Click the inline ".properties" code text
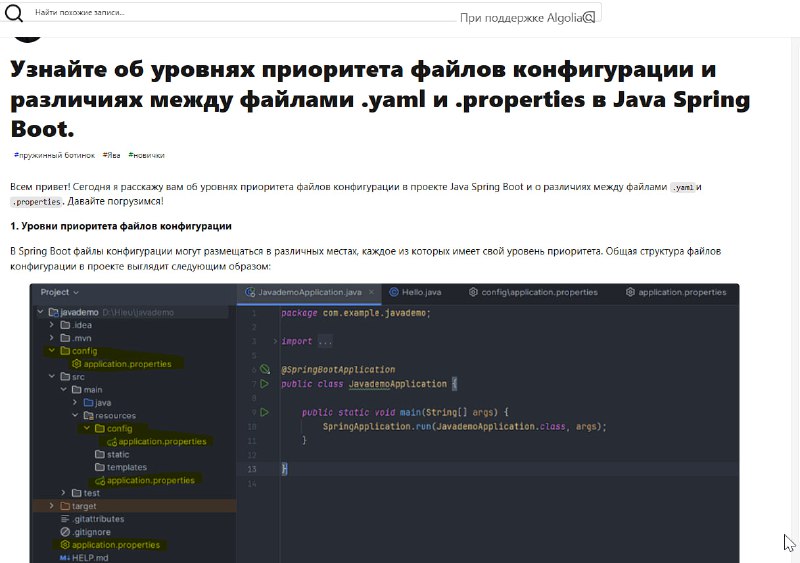The width and height of the screenshot is (800, 563). 36,202
